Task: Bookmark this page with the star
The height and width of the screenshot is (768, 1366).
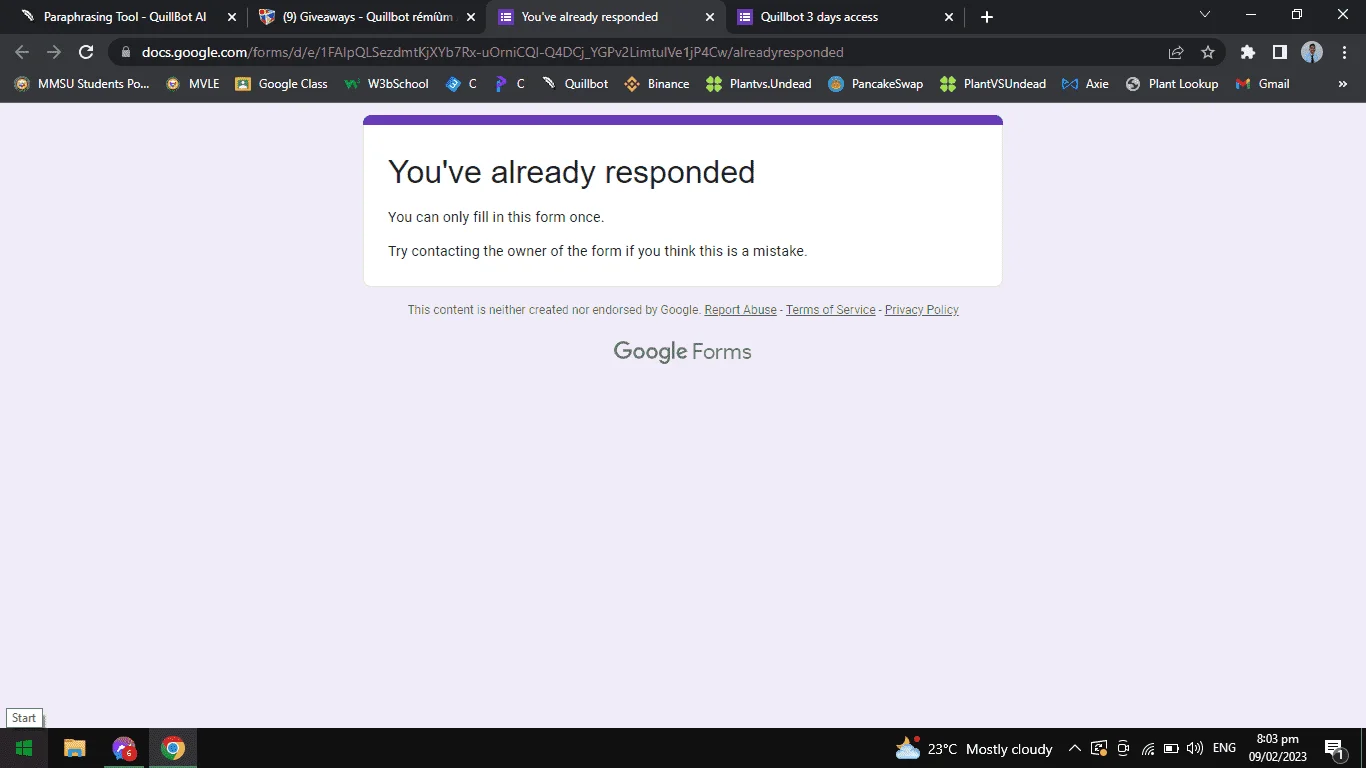Action: [1208, 52]
